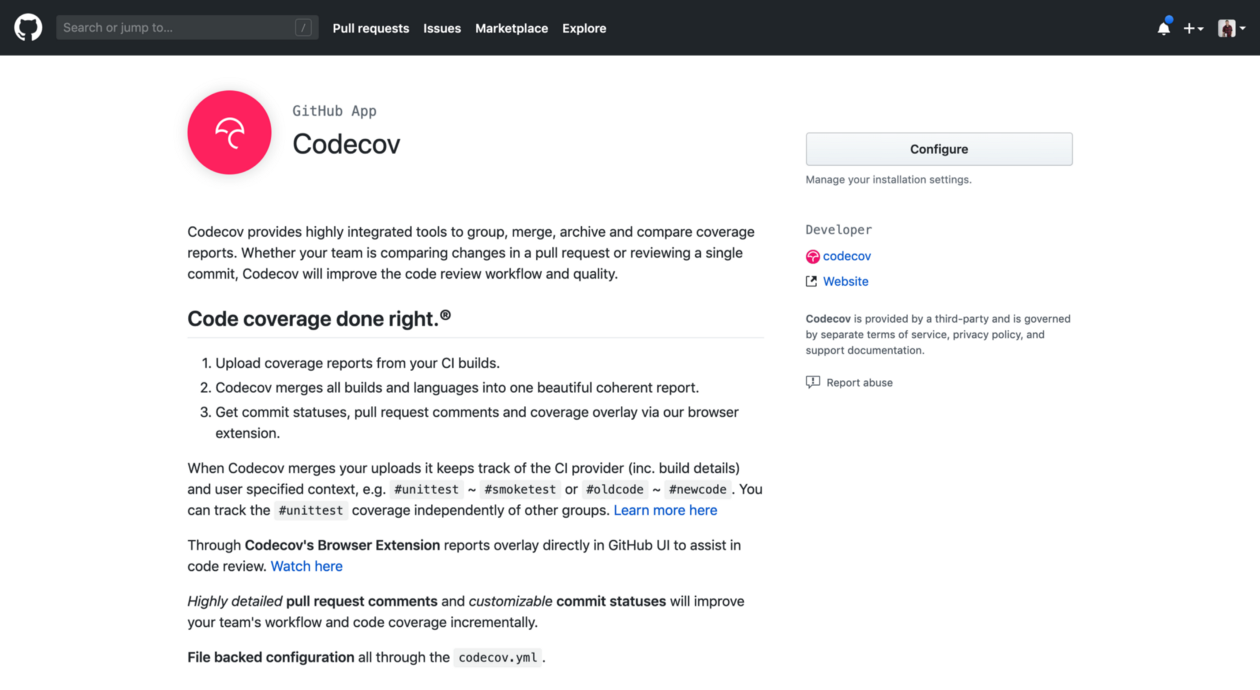
Task: Click the Report abuse book icon
Action: point(812,381)
